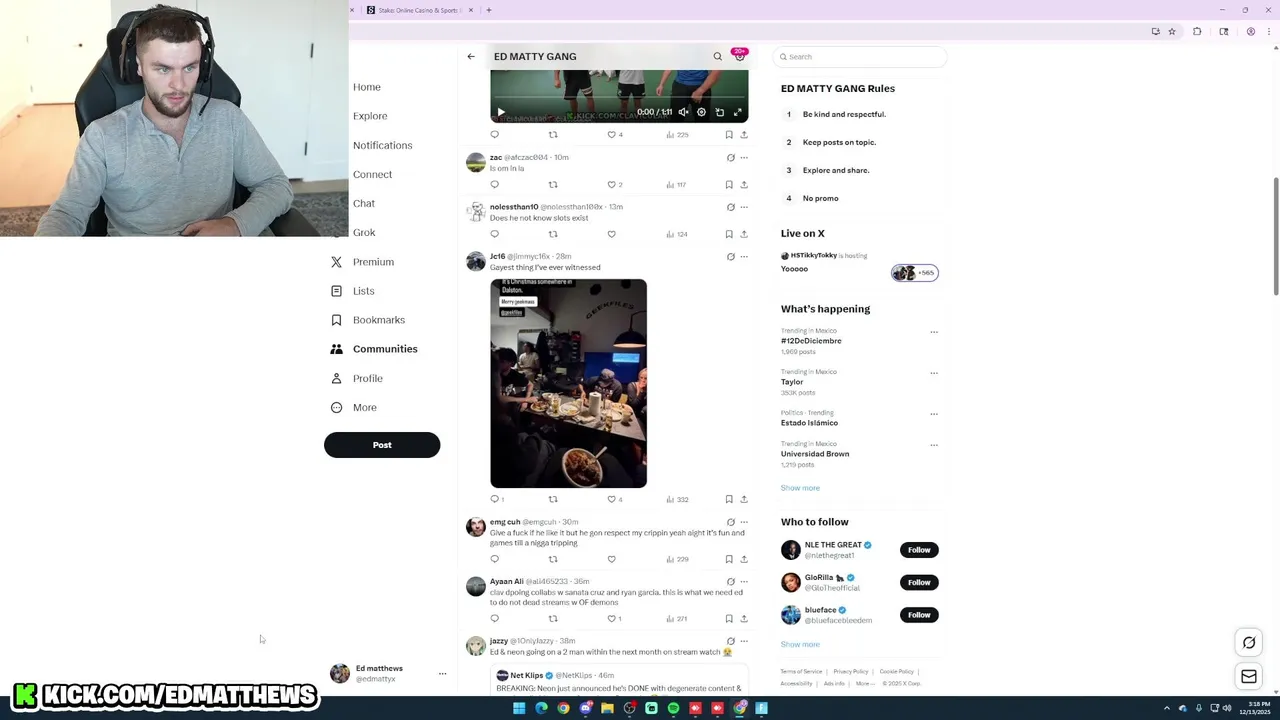
Task: Open the messages floating button at bottom right
Action: (x=1249, y=677)
